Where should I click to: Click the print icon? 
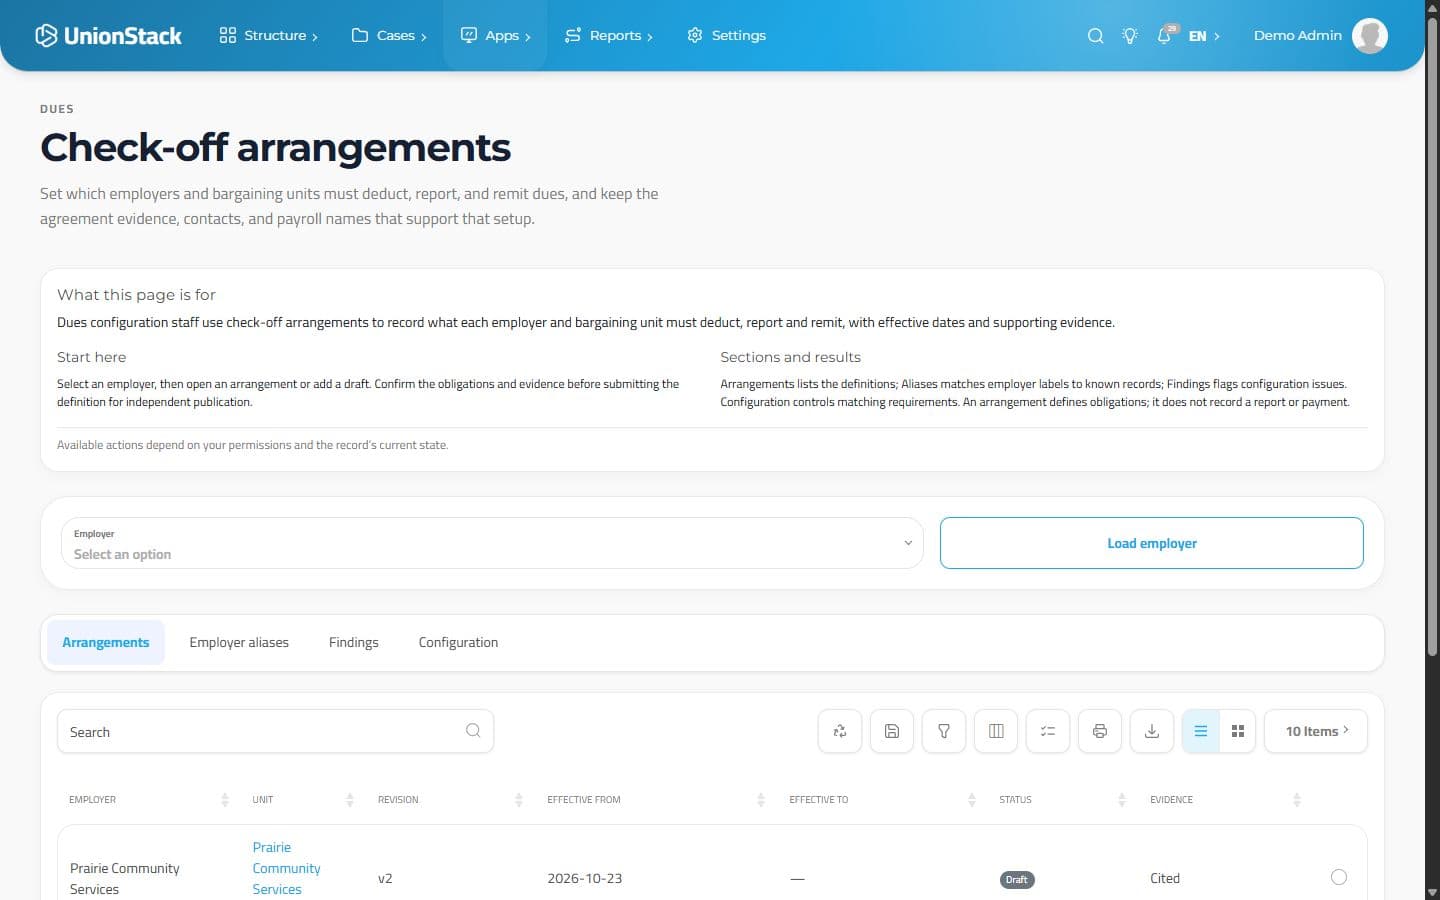pos(1100,731)
